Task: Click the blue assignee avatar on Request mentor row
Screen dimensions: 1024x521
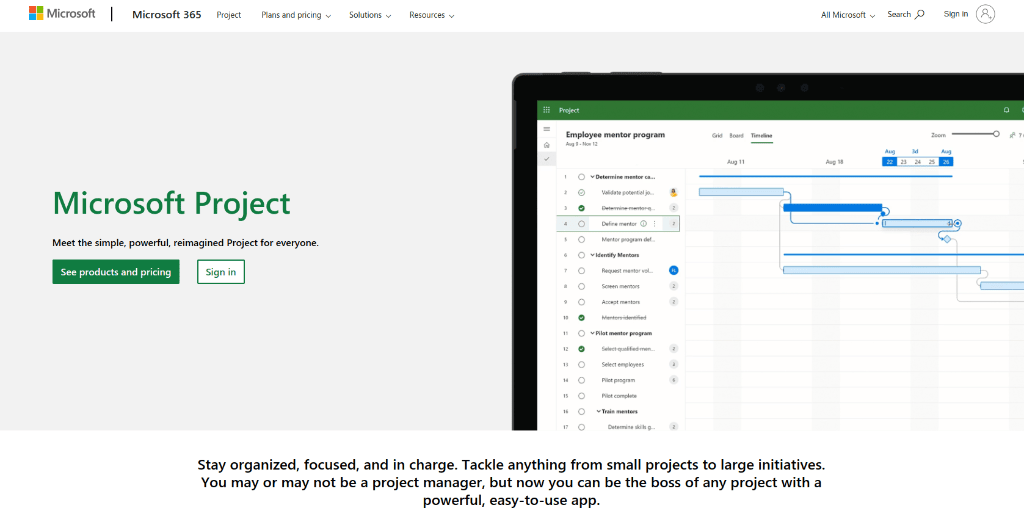Action: [x=673, y=270]
